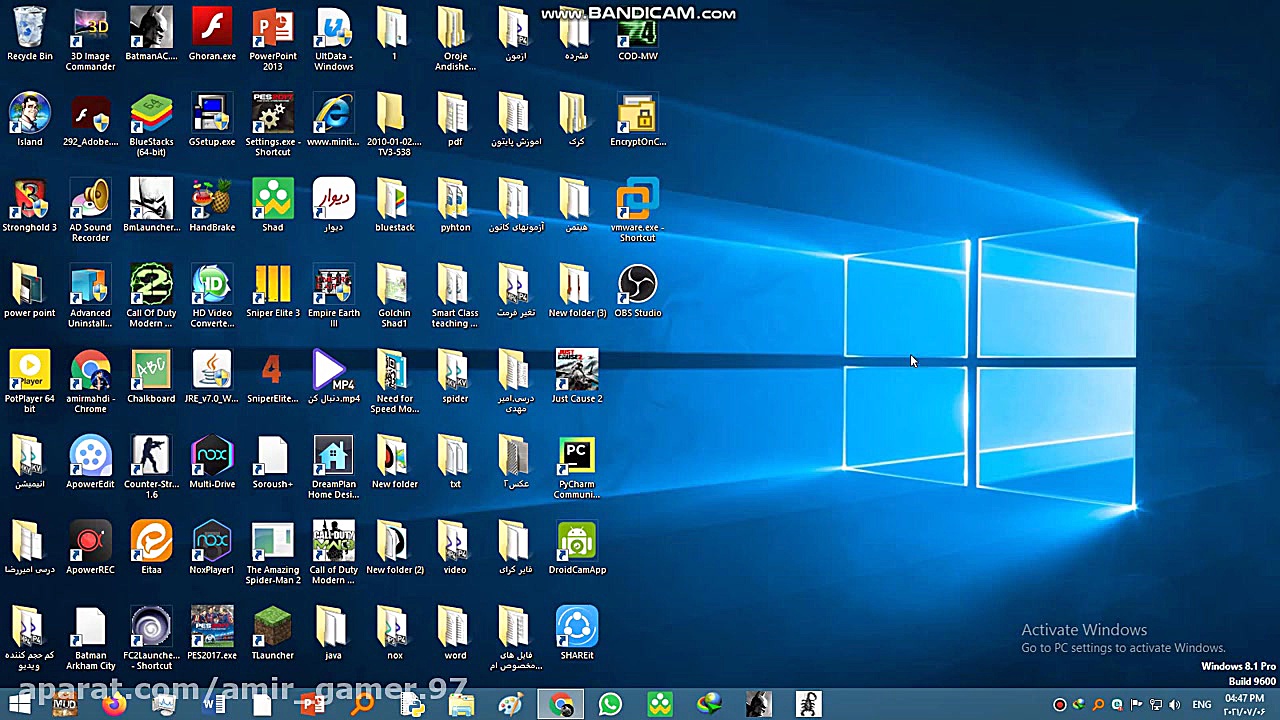
Task: Open the Just Cause 2 shortcut
Action: (x=577, y=371)
